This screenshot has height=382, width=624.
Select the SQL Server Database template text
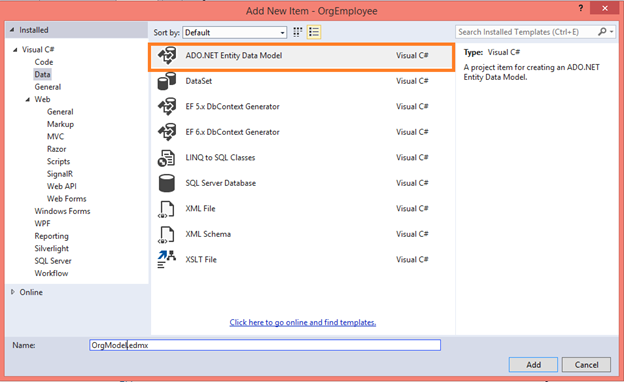pos(220,183)
